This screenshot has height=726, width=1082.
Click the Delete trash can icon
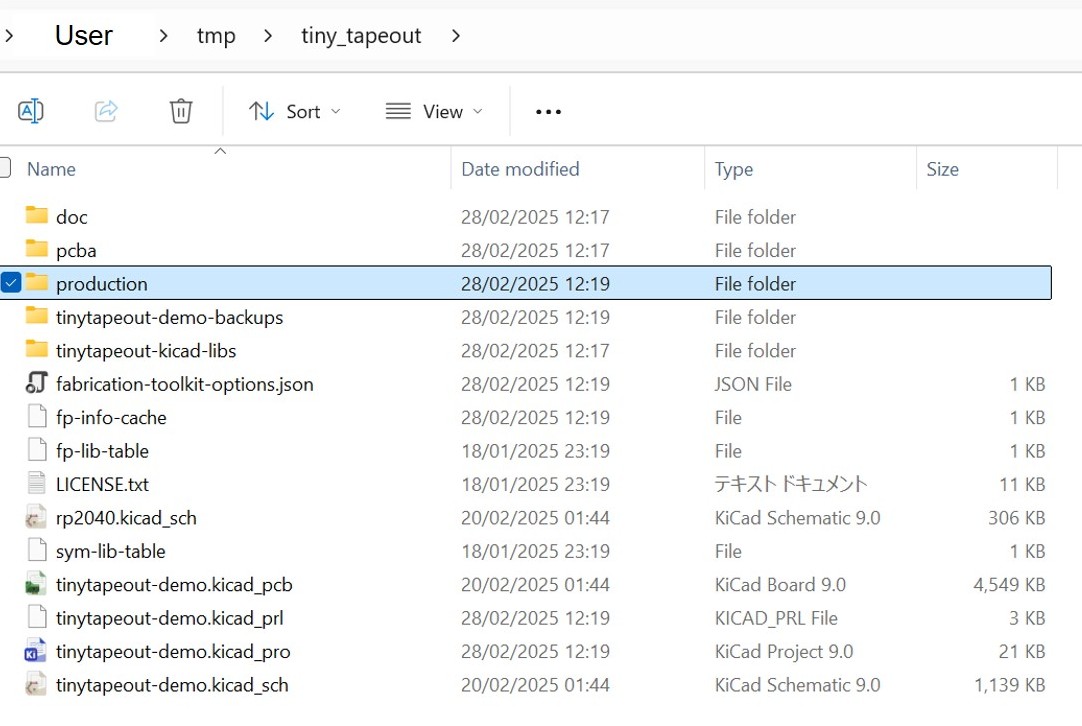coord(181,110)
